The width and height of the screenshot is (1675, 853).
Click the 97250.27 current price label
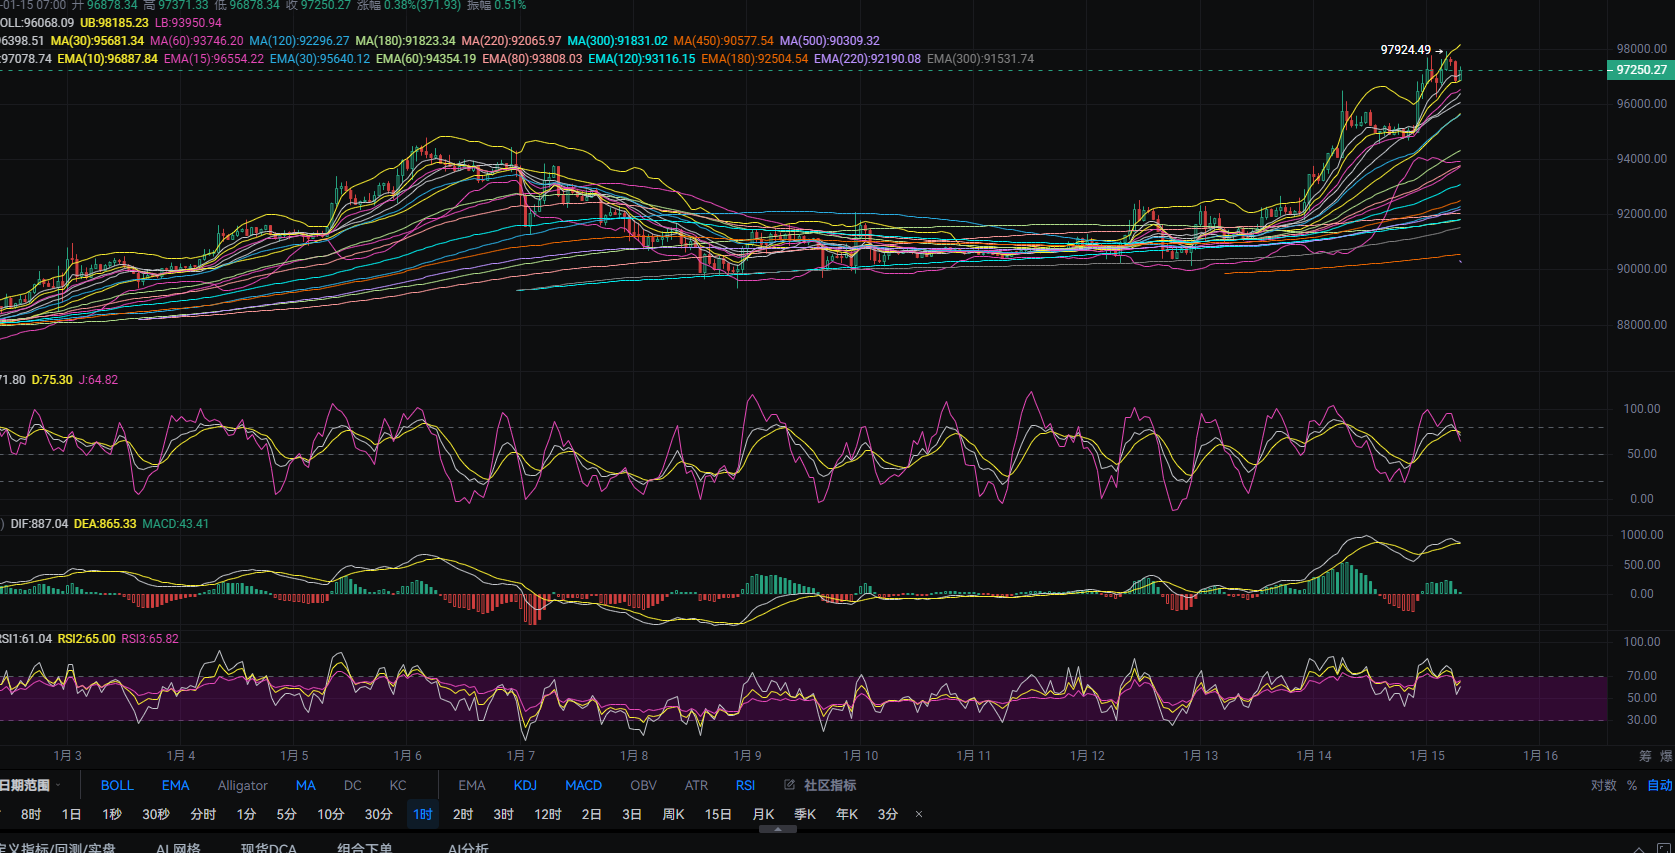1641,70
